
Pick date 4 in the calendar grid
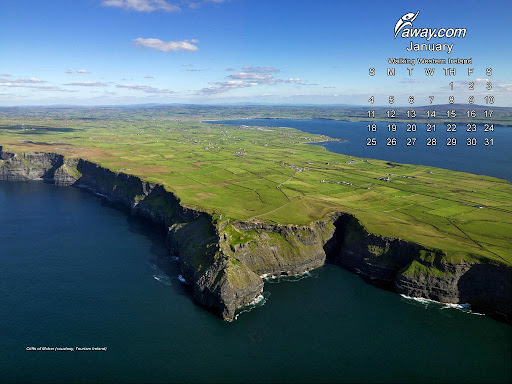pyautogui.click(x=371, y=100)
